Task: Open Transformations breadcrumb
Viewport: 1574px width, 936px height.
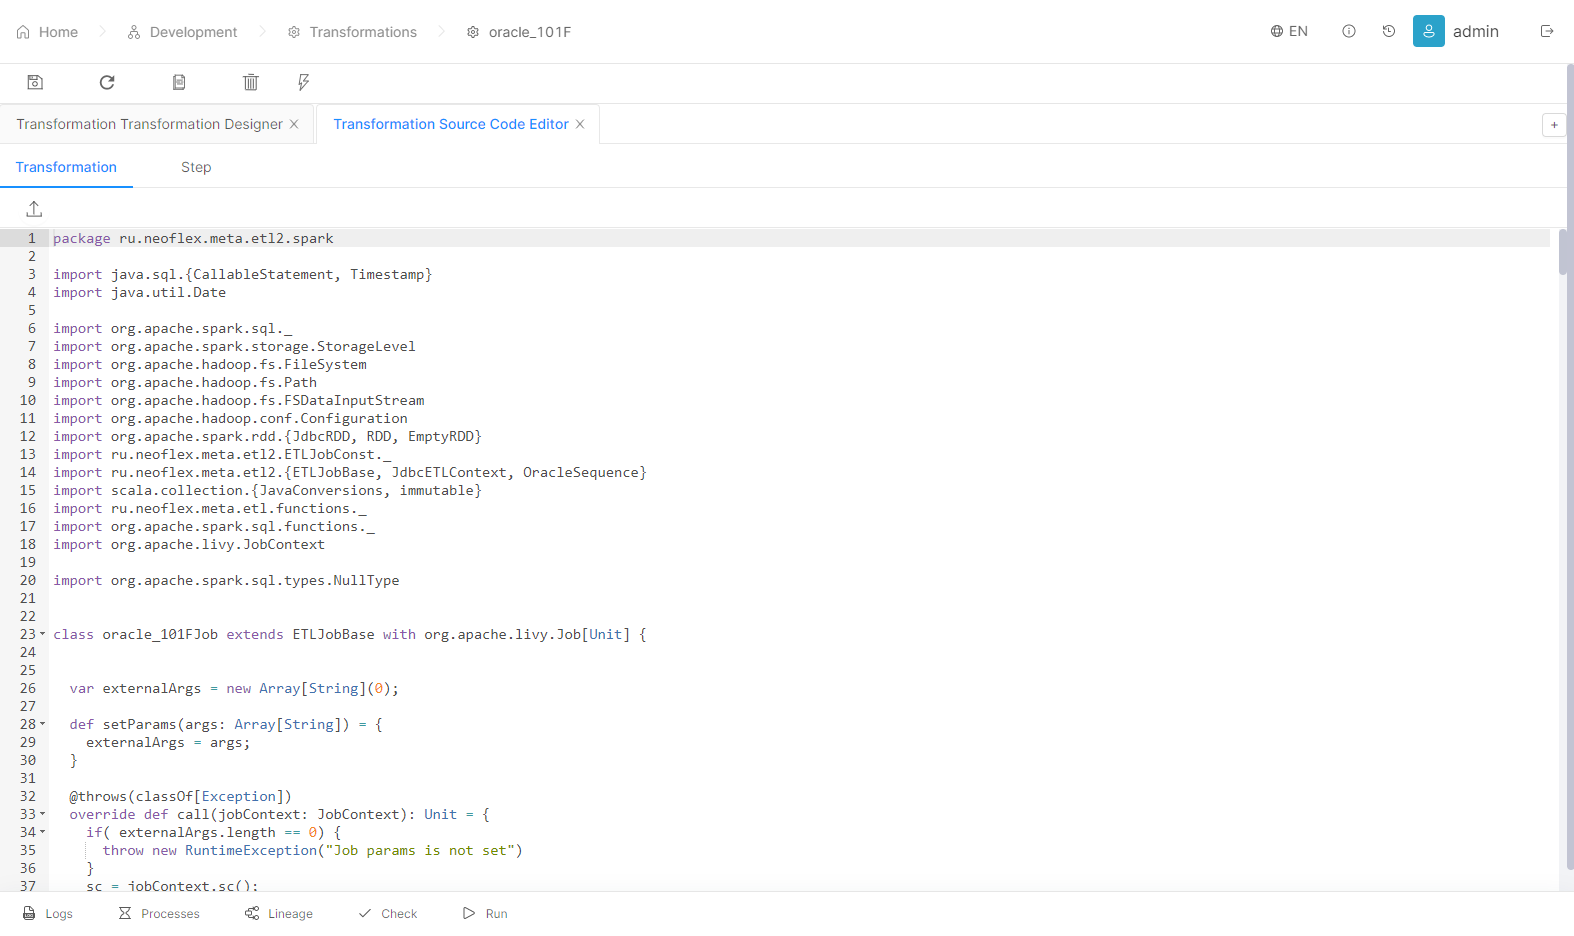Action: coord(352,32)
